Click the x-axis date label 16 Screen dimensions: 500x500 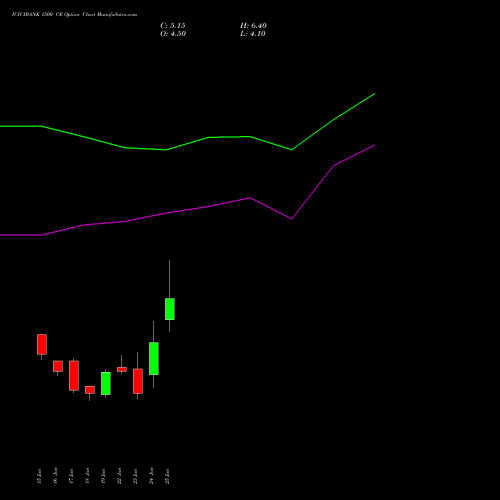tap(55, 476)
